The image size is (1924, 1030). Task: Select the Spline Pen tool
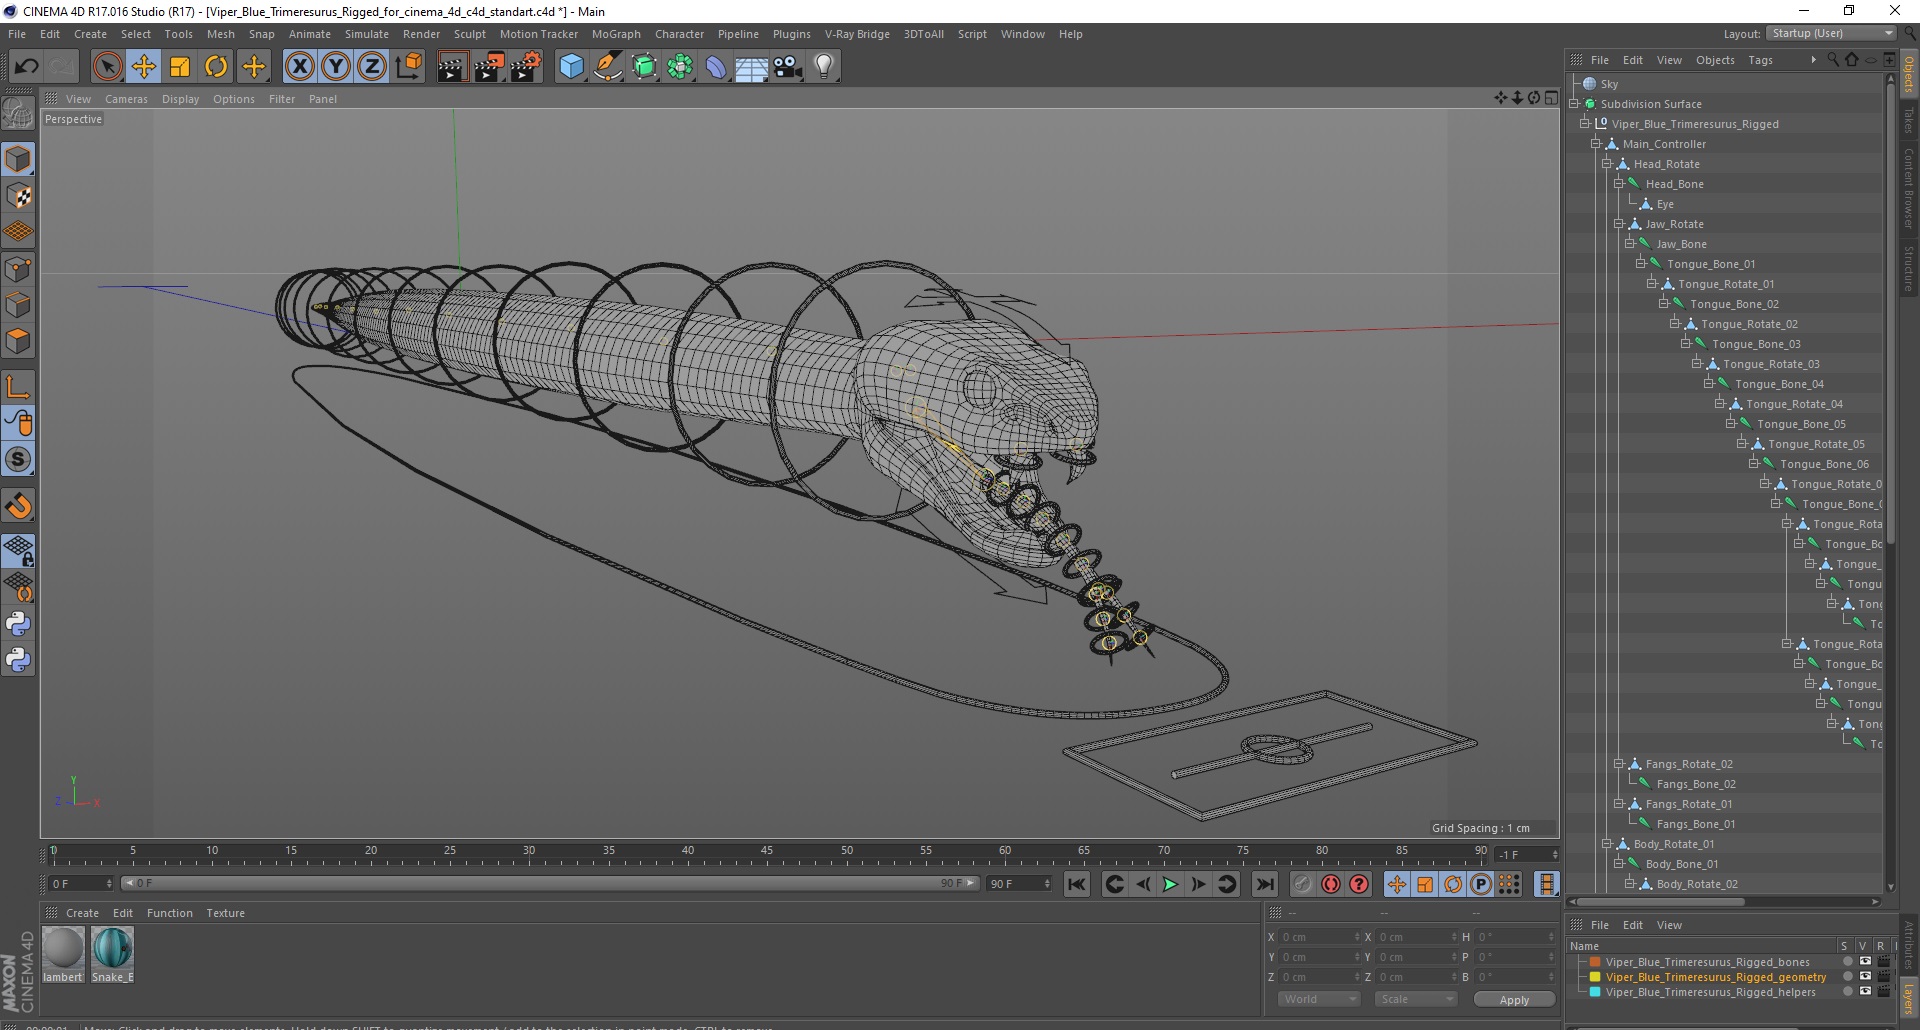pos(608,67)
